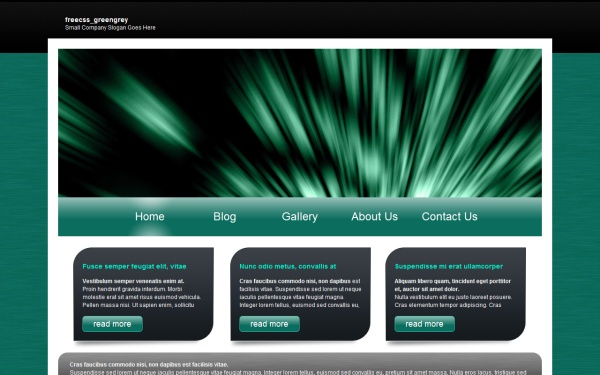Image resolution: width=600 pixels, height=375 pixels.
Task: Click heading Nunc odio metus, convallis at
Action: 288,266
